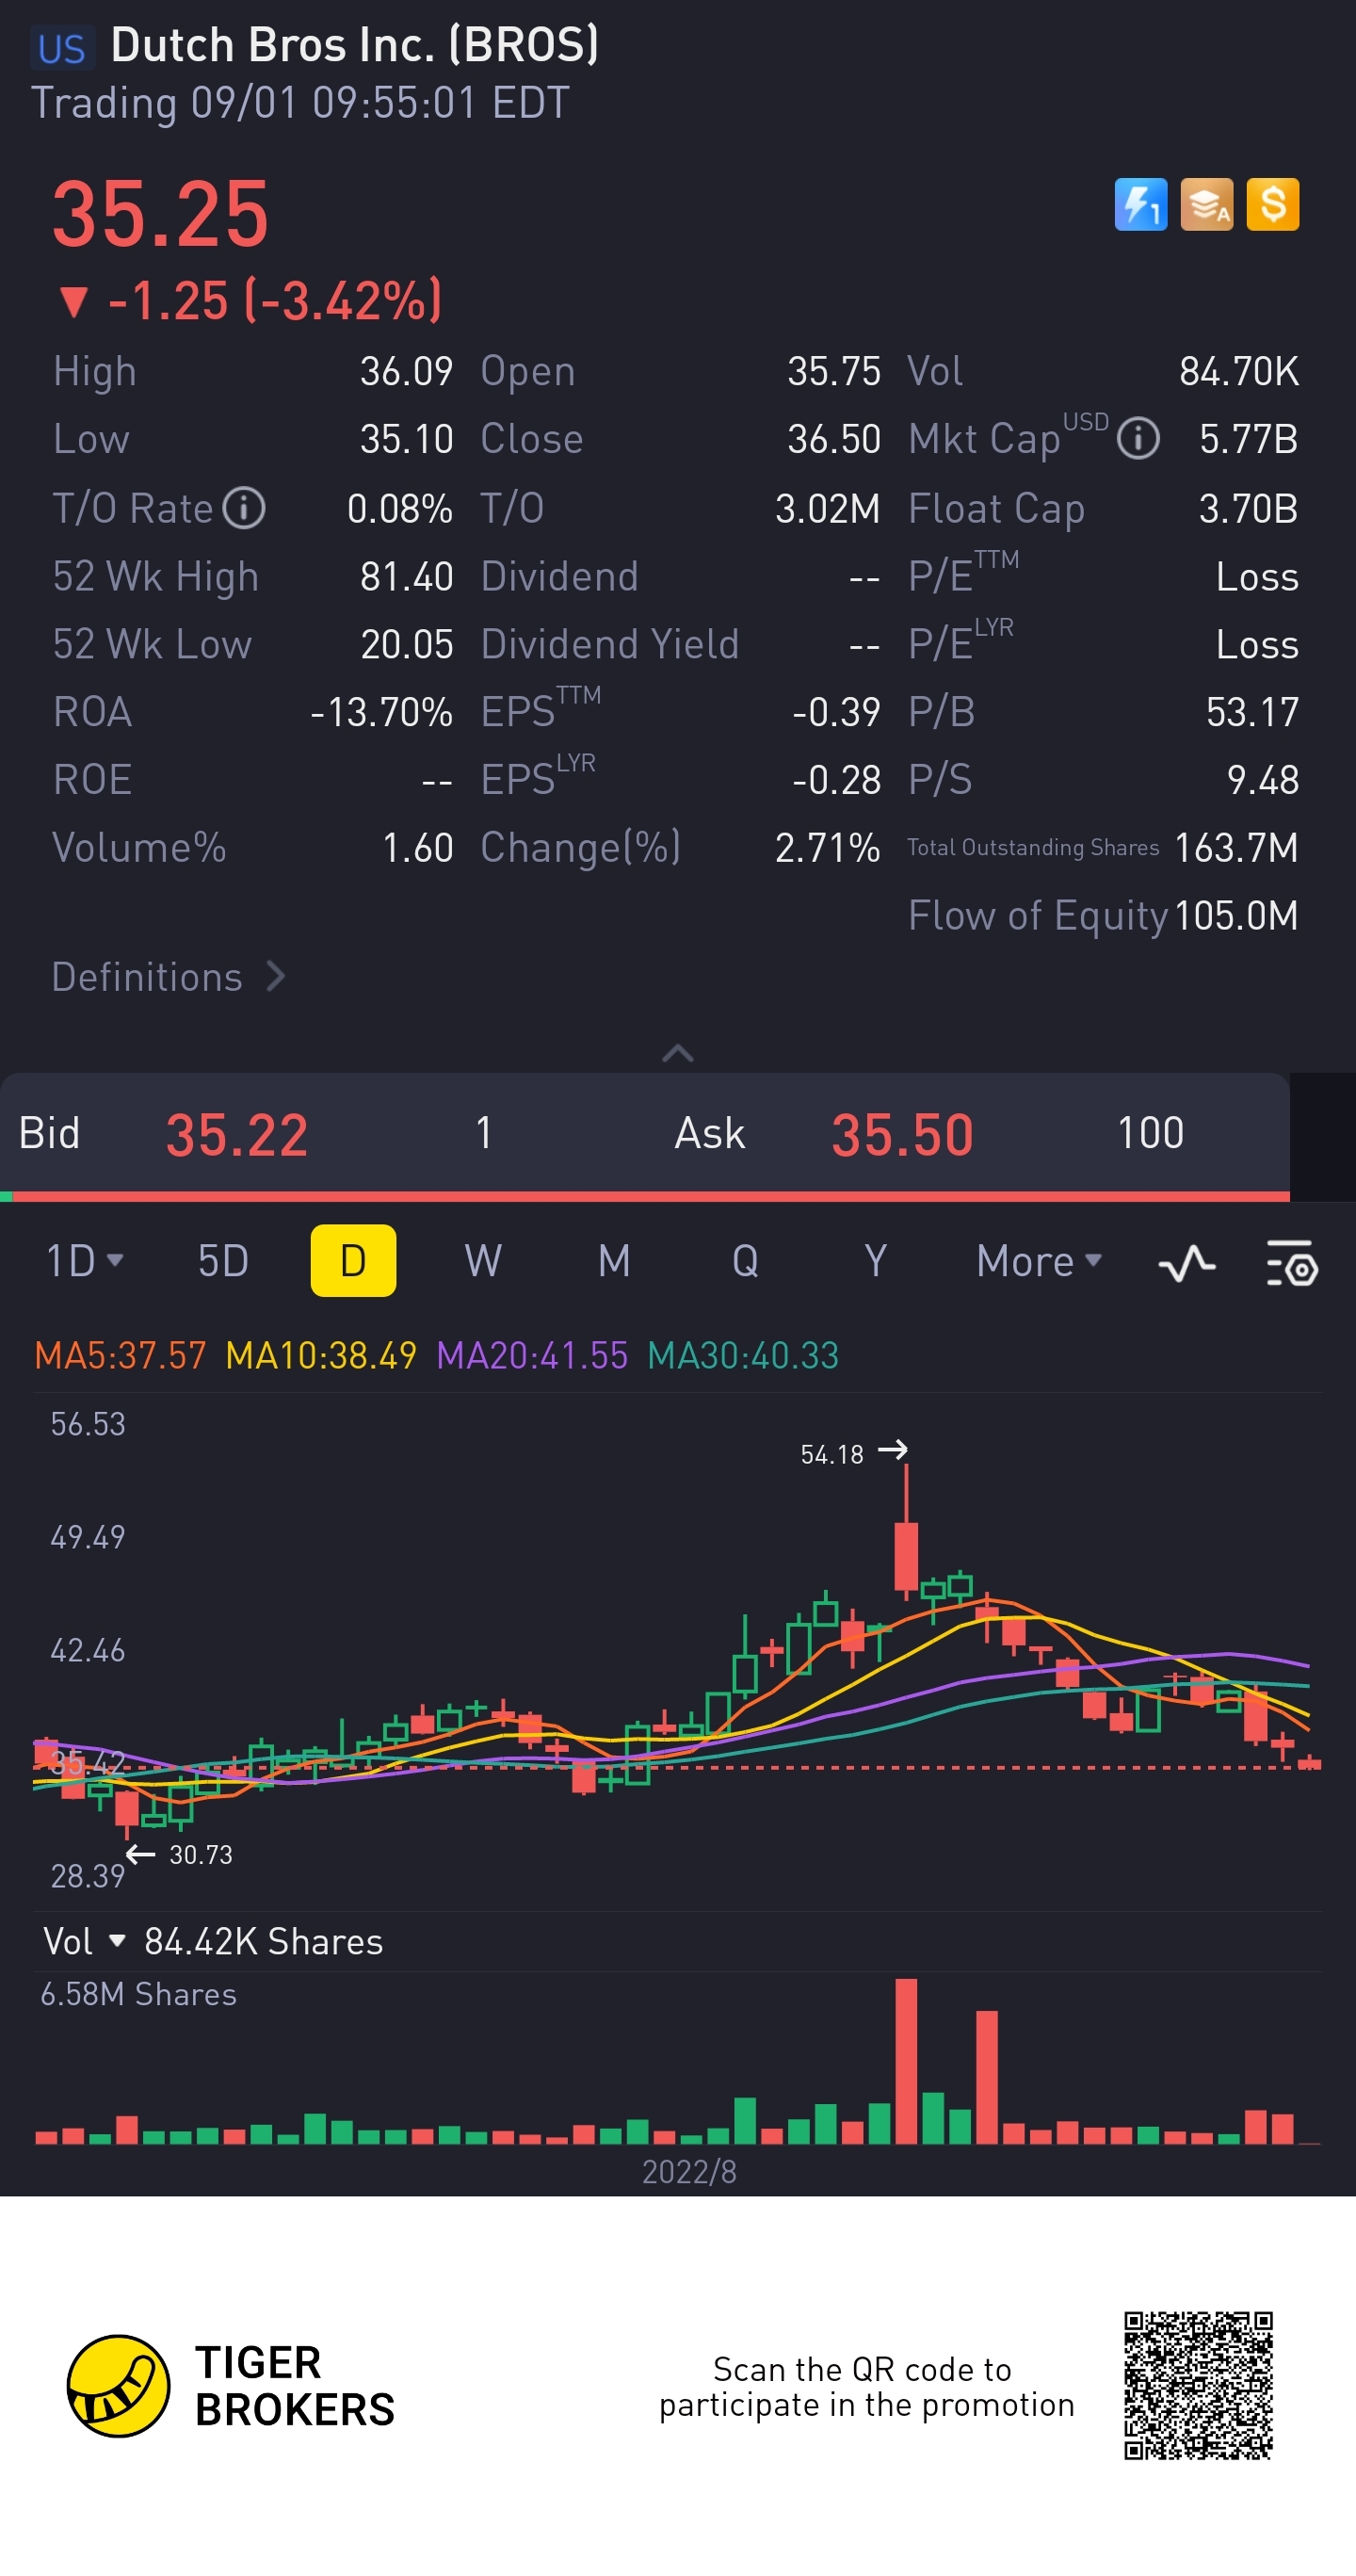Open the T/O Rate info icon

243,508
